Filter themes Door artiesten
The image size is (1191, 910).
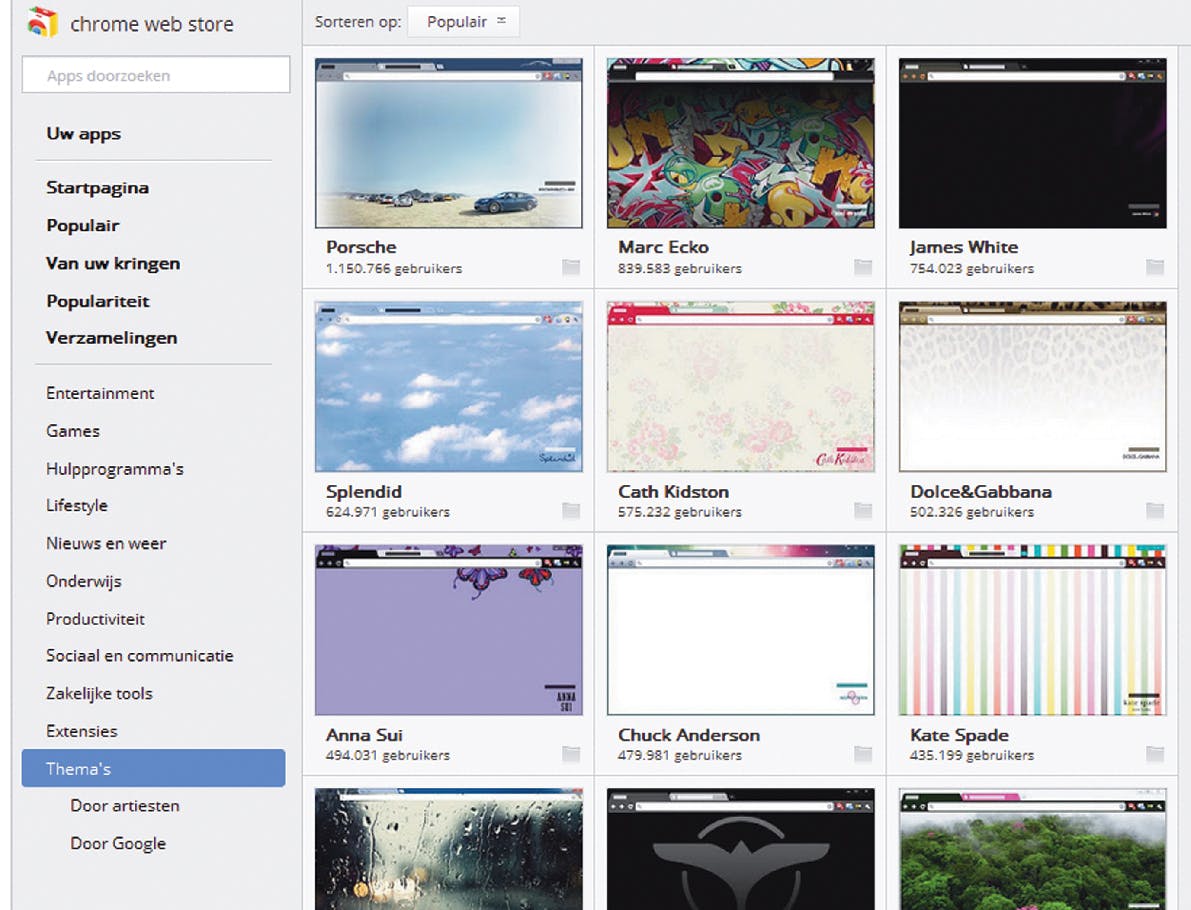coord(125,806)
